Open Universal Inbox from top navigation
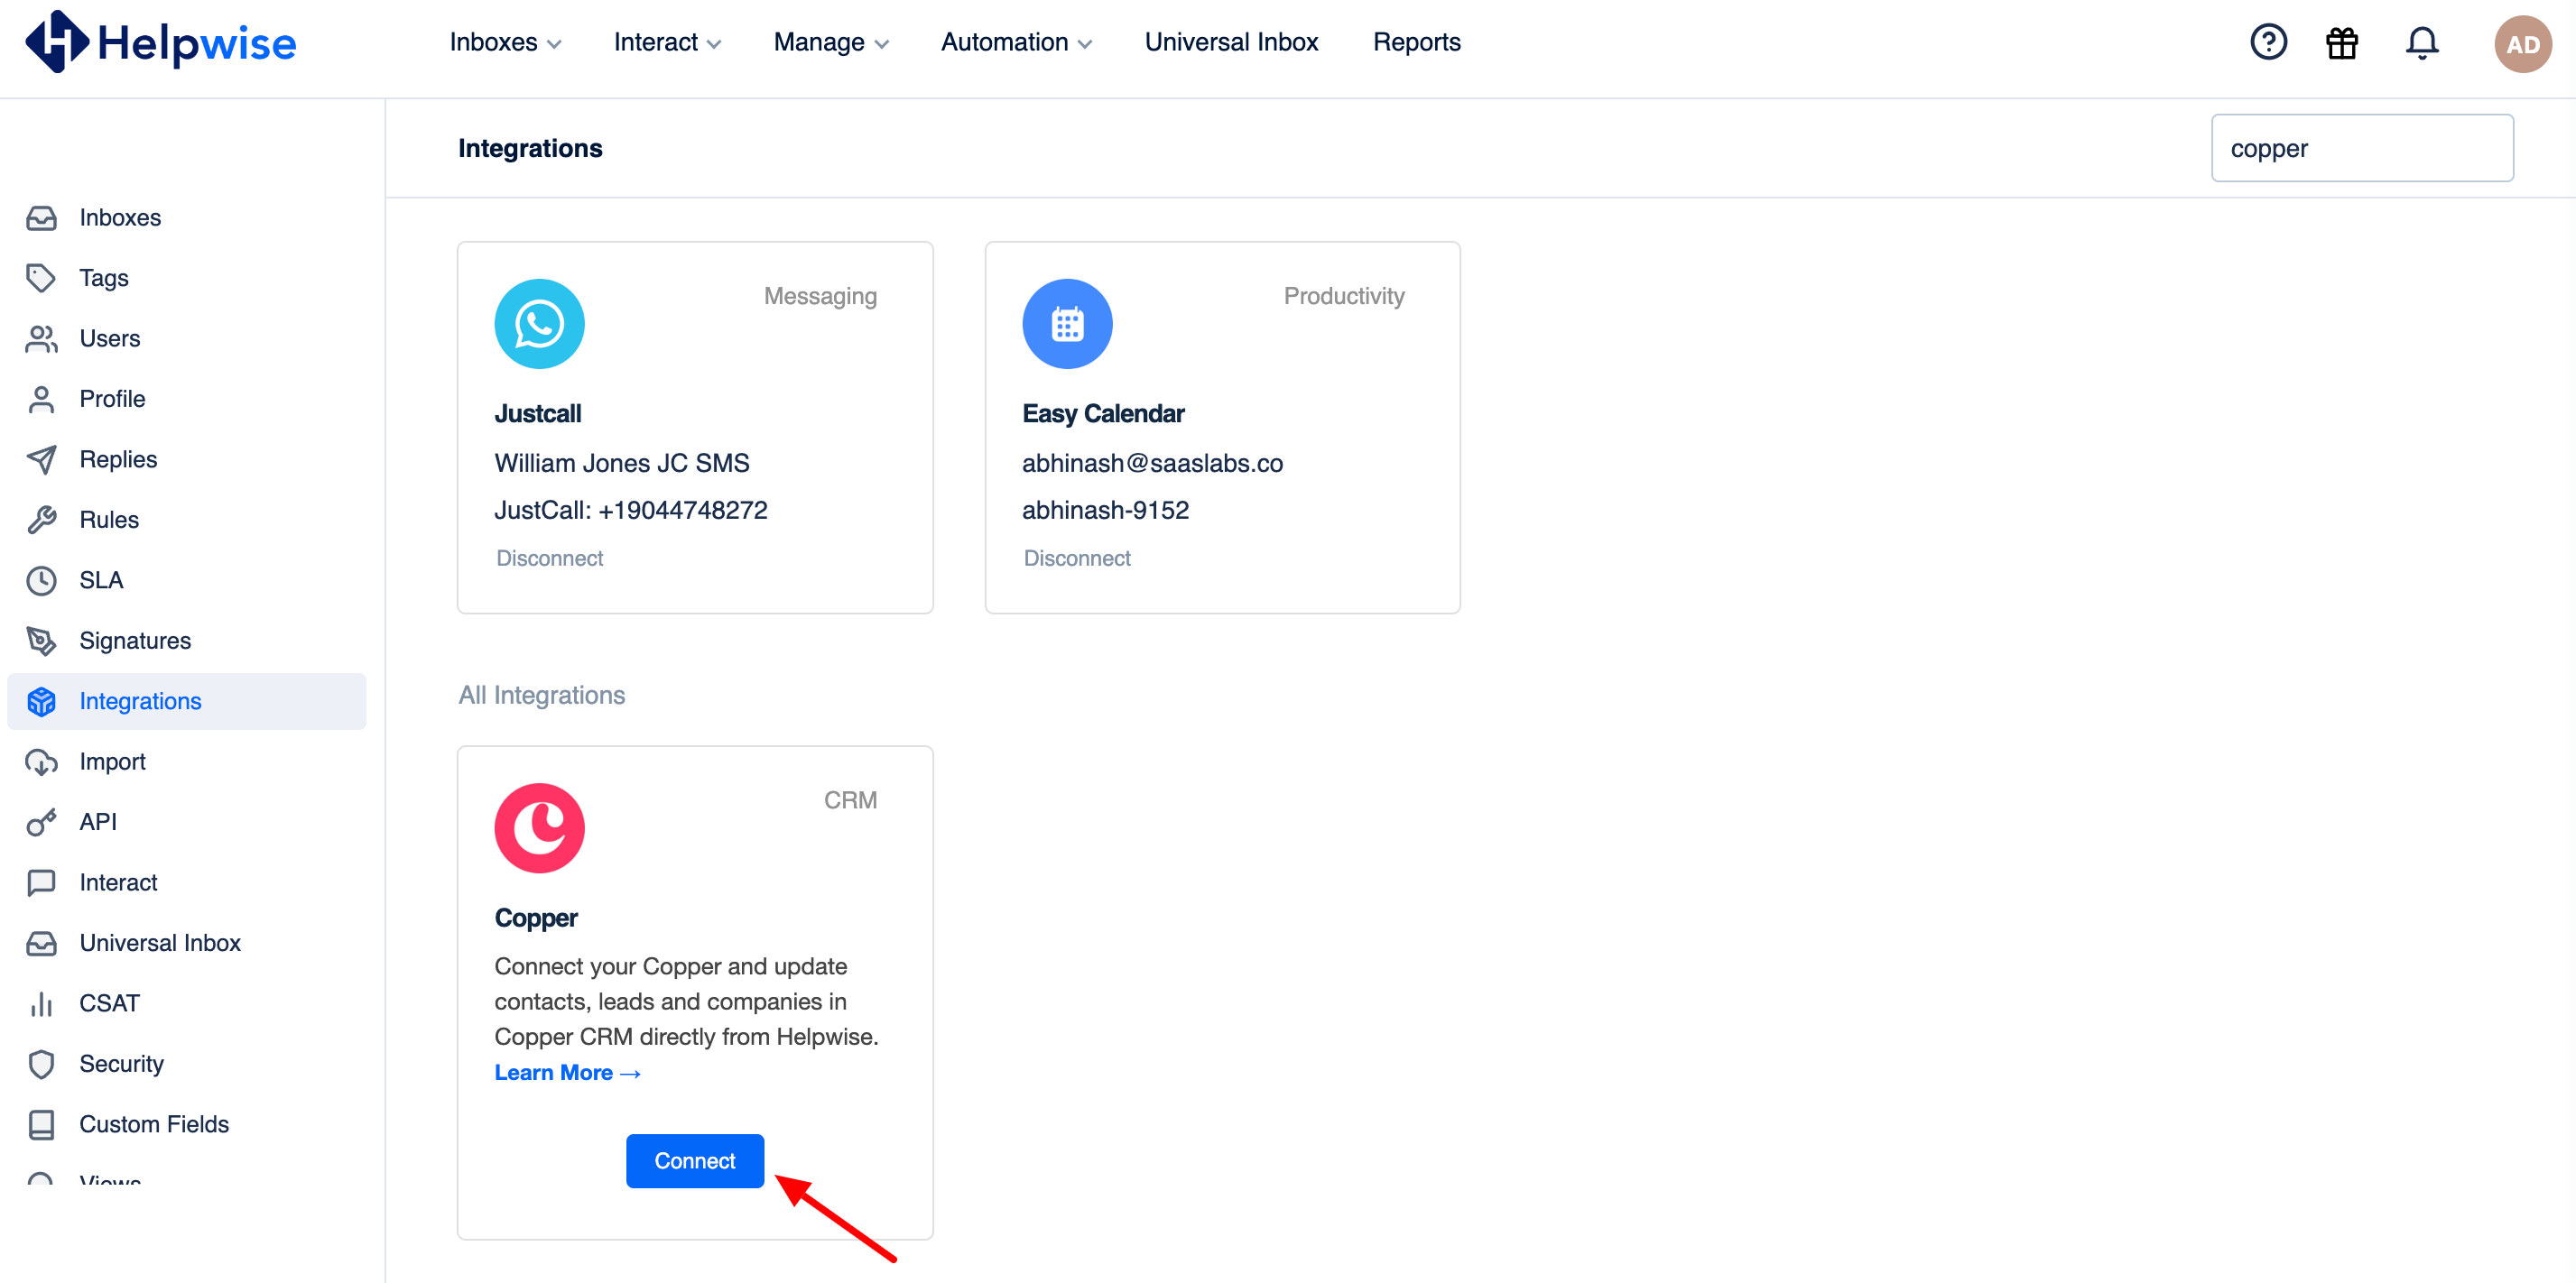The height and width of the screenshot is (1283, 2576). [1231, 42]
